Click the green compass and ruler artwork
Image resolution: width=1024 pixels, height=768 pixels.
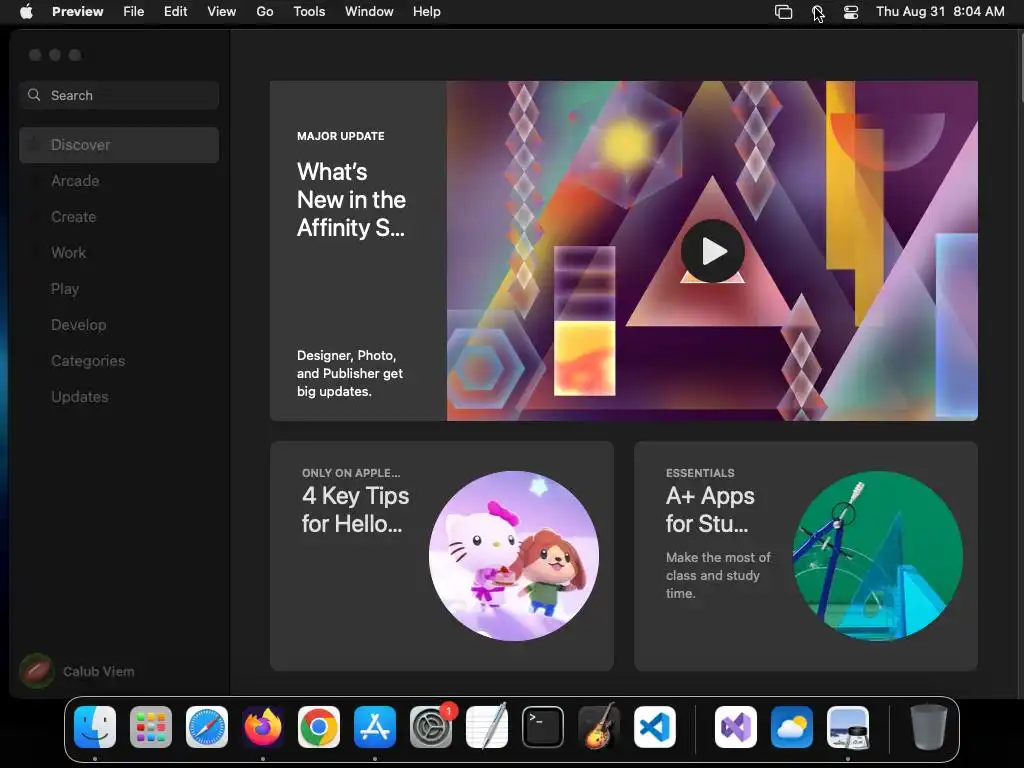click(878, 556)
